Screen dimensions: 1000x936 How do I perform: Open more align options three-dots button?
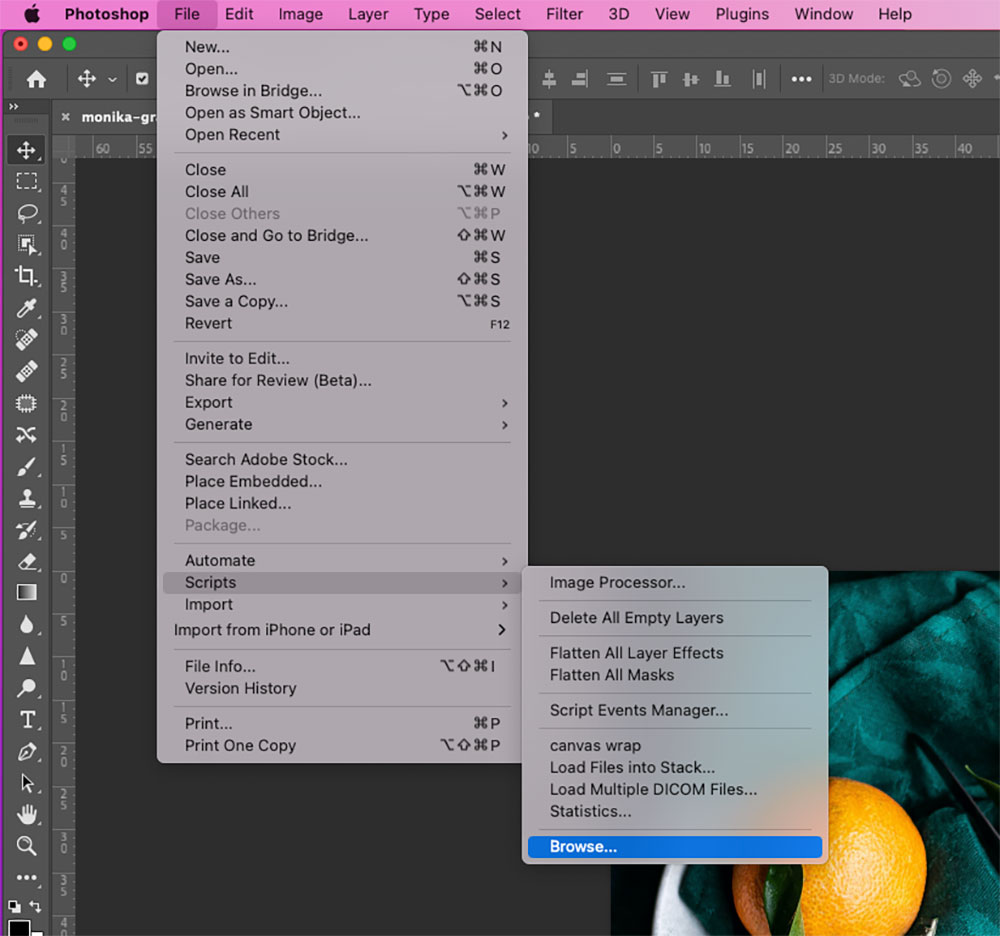(801, 79)
